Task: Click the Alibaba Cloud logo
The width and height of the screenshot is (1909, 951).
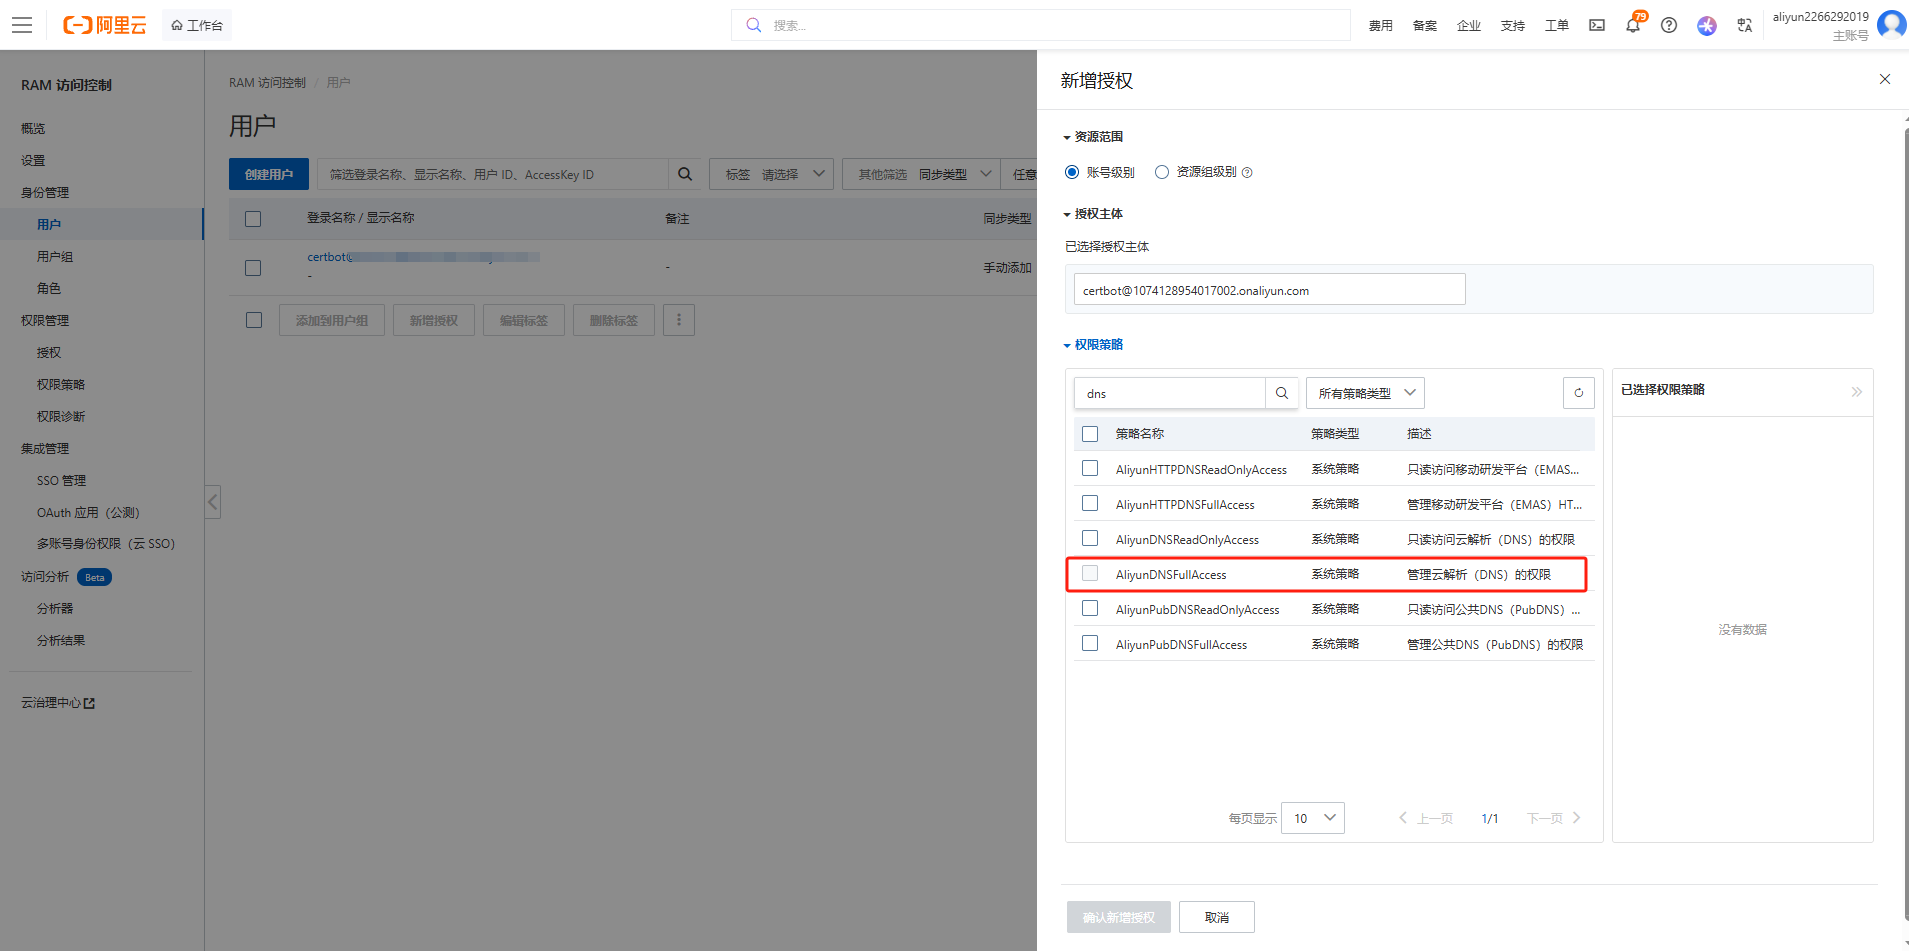Action: click(105, 25)
